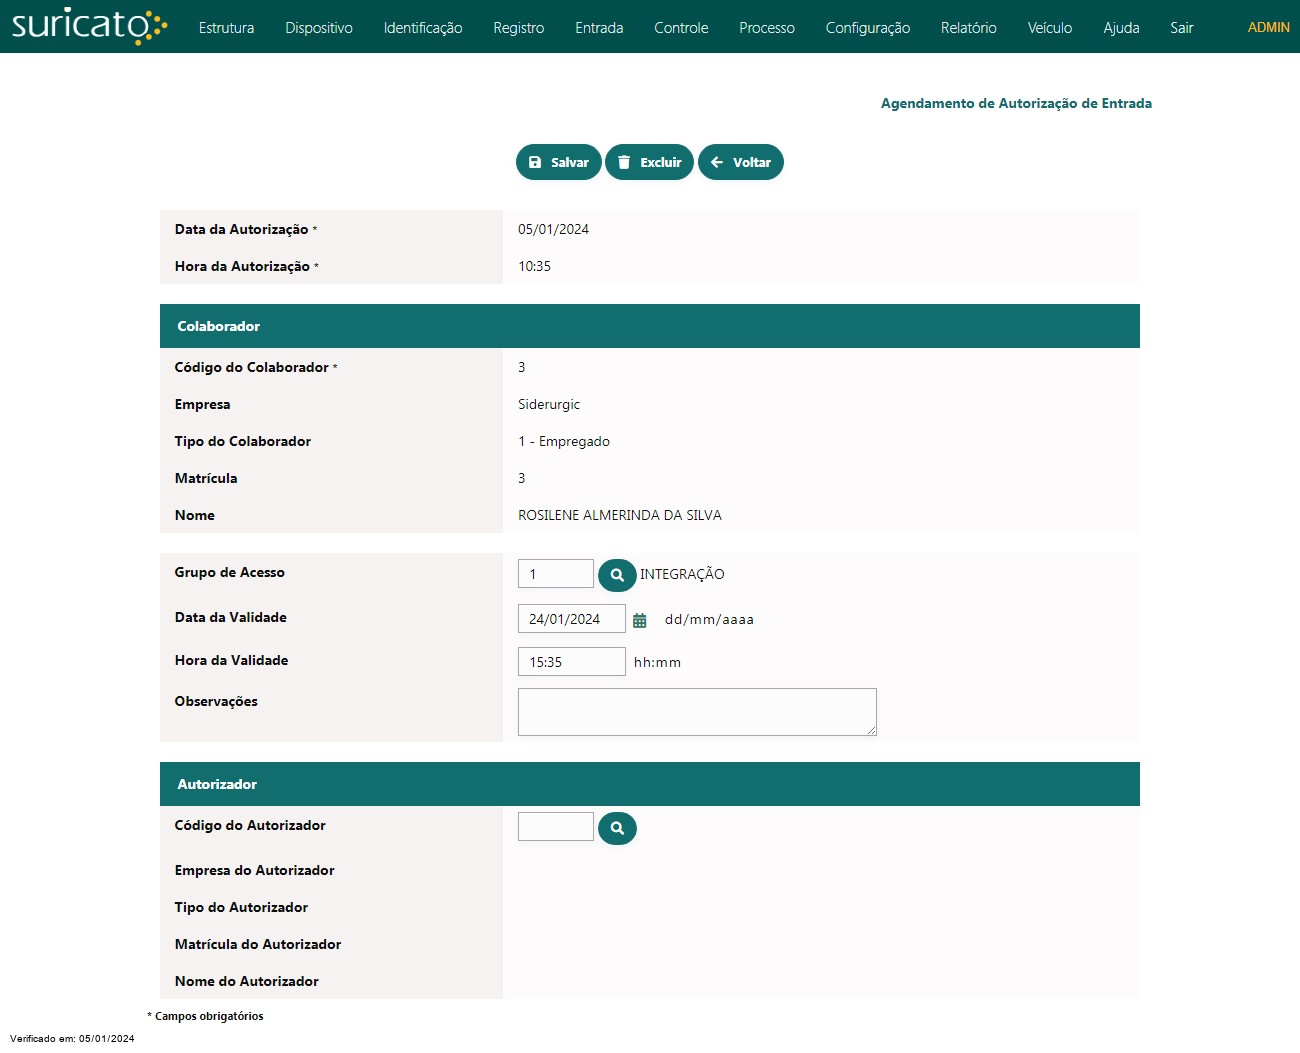Open the Registro menu

518,28
